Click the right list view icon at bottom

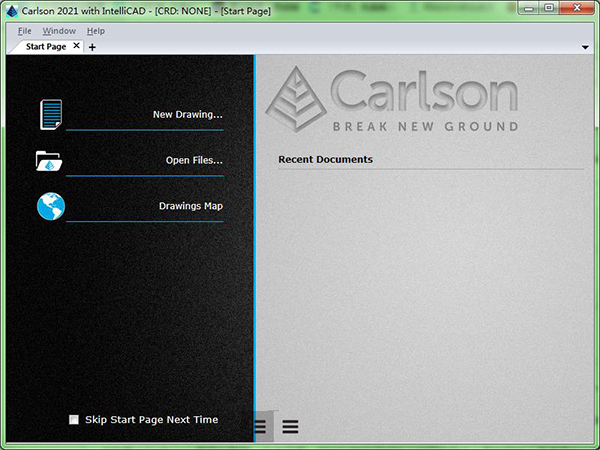(290, 427)
